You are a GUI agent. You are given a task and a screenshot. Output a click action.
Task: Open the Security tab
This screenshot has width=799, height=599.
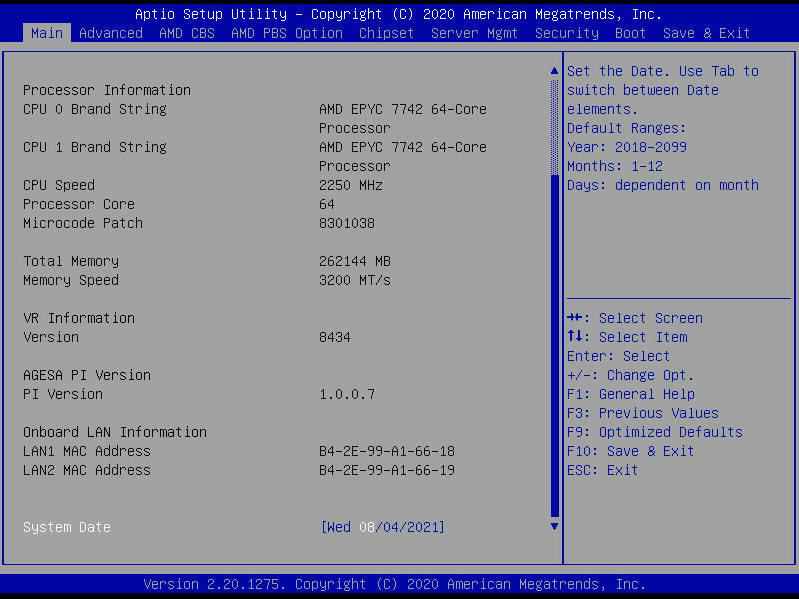[567, 33]
